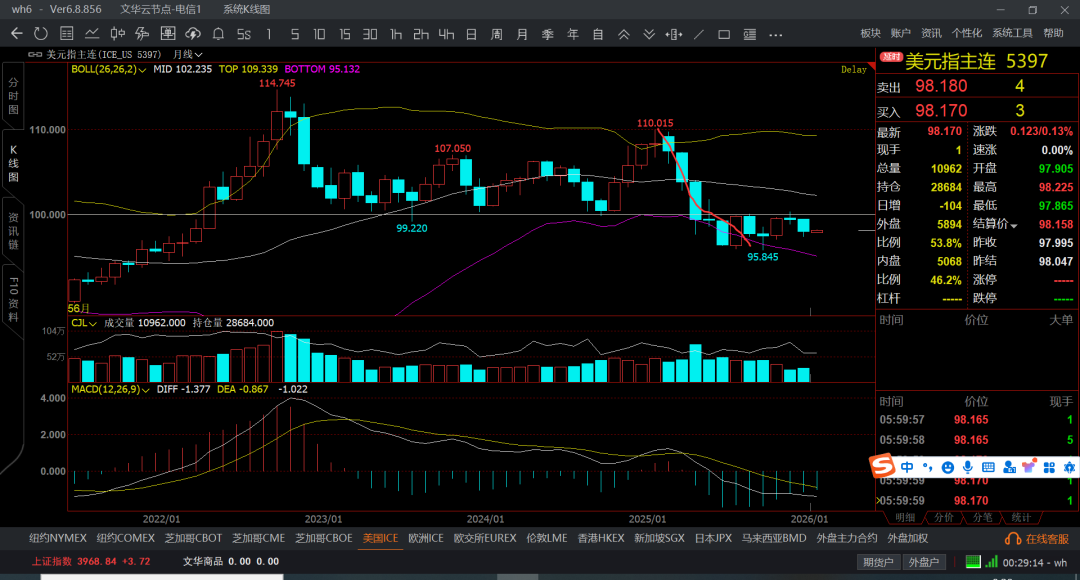
Task: Select the 伦敦LME exchange tab
Action: tap(547, 538)
